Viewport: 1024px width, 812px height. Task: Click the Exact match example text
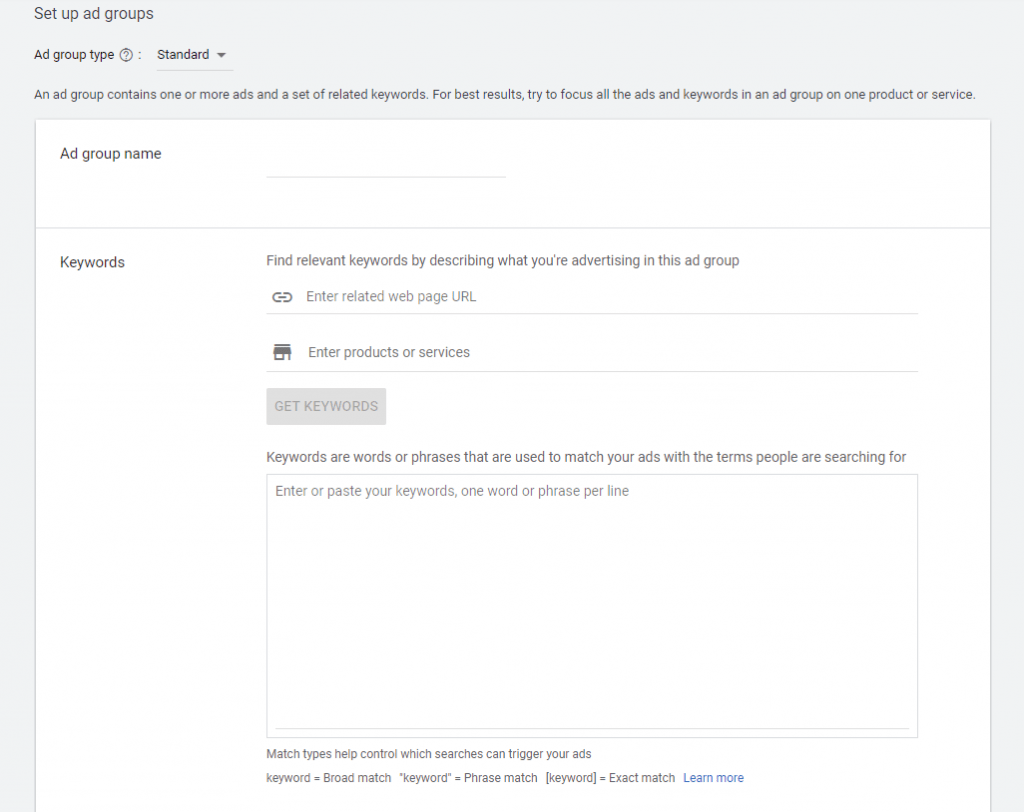[610, 778]
